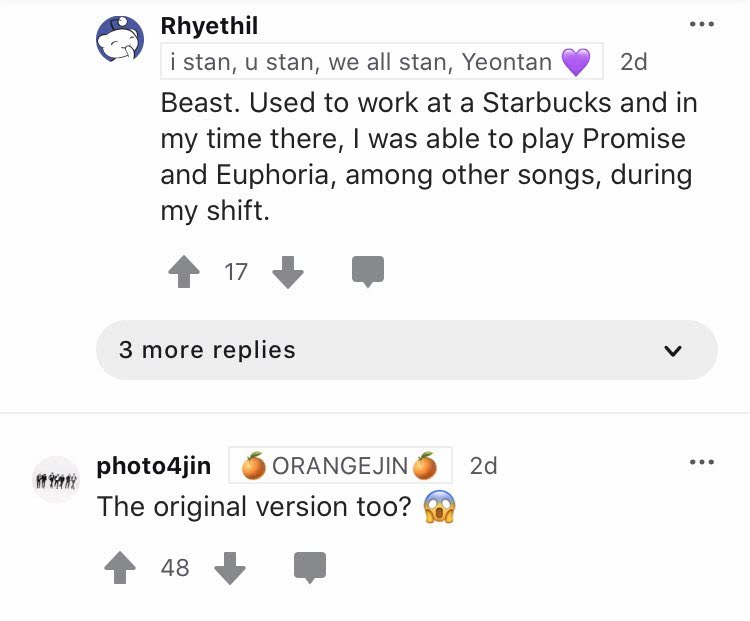Screen dimensions: 750x621
Task: Reply to Rhyethil's comment via speech bubble
Action: click(x=367, y=271)
